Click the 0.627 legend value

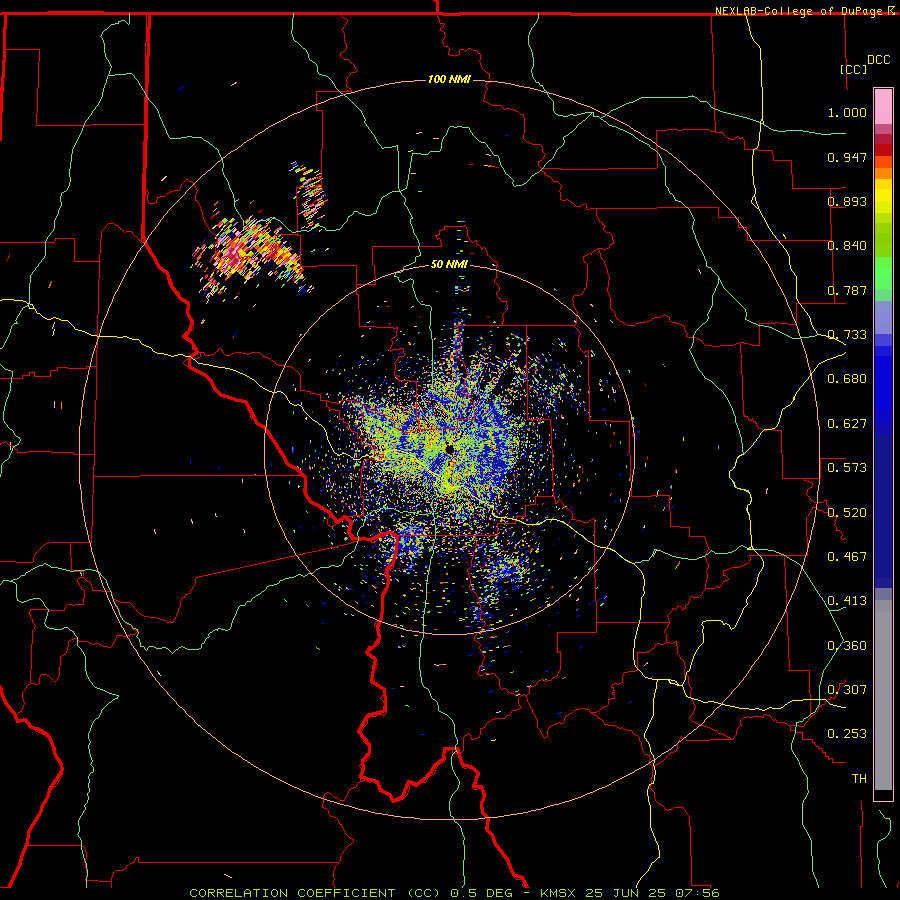pyautogui.click(x=847, y=424)
